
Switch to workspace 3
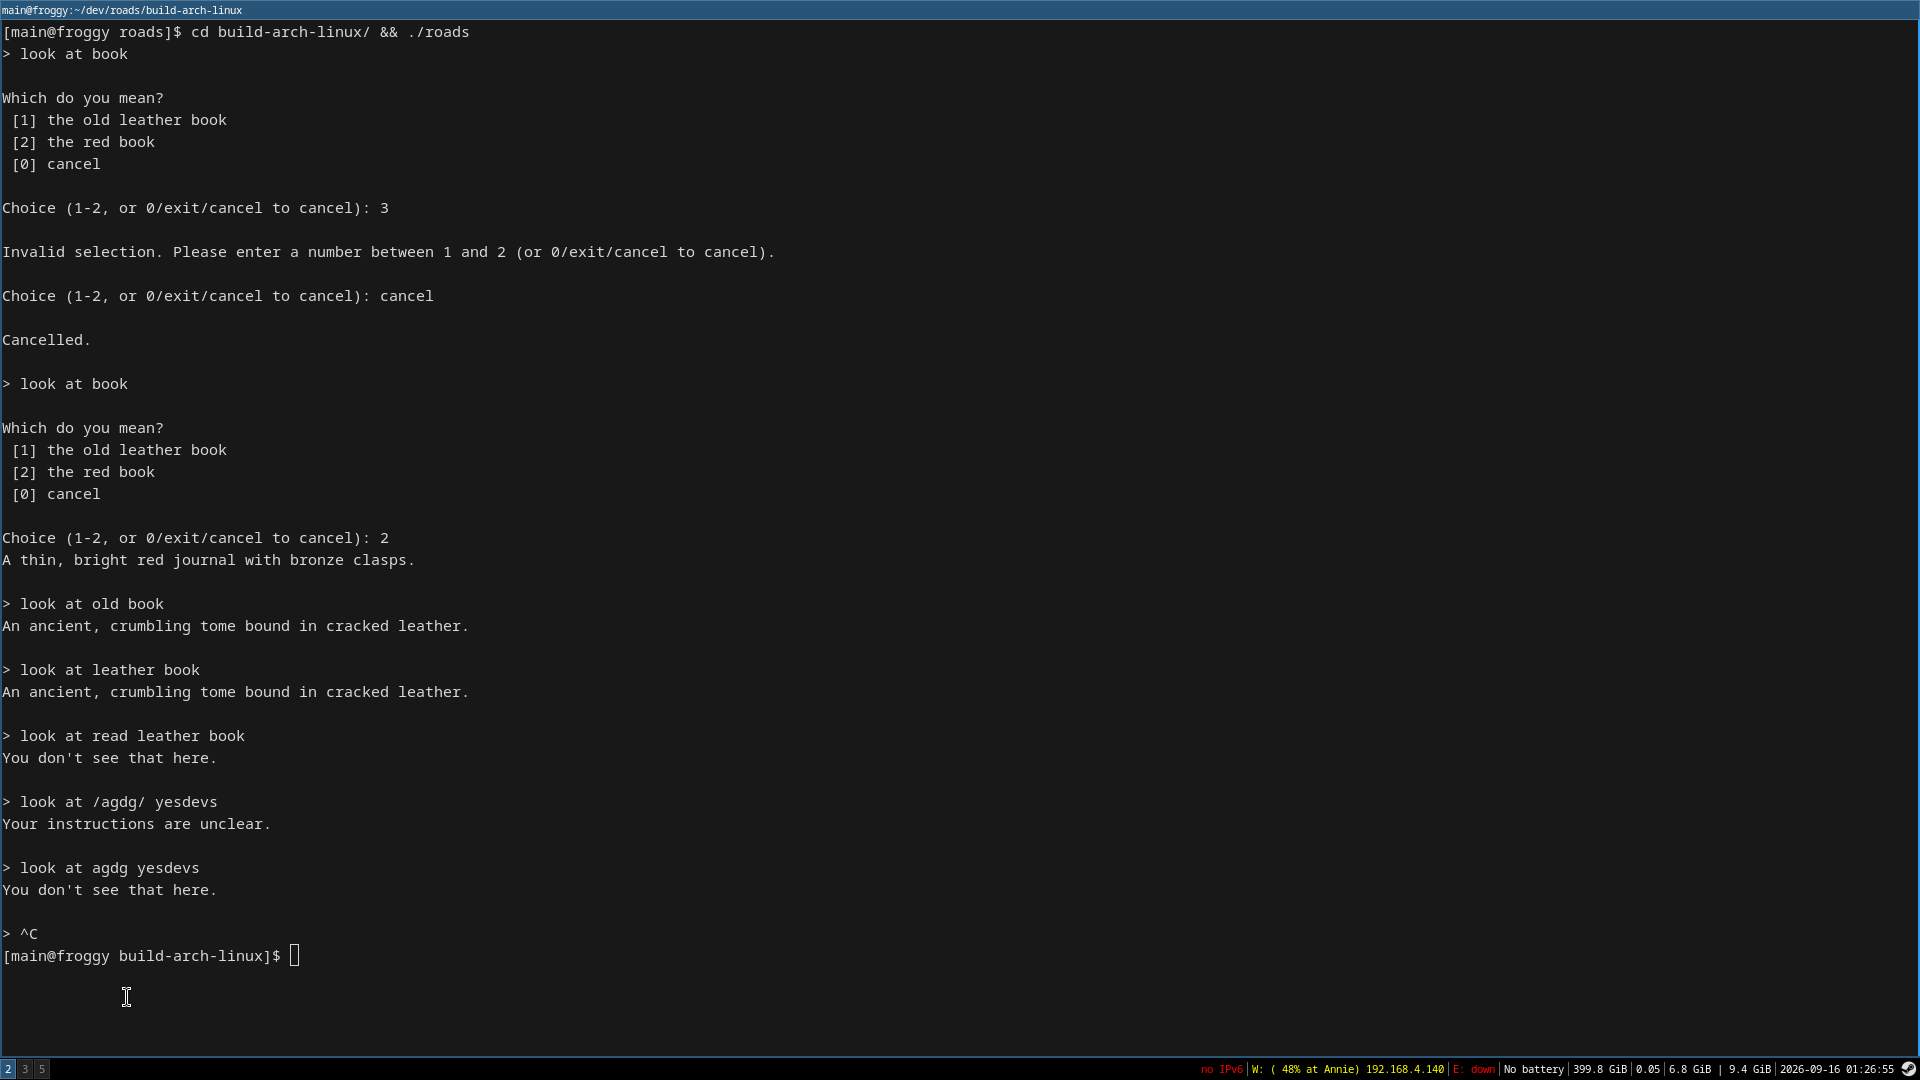pos(25,1069)
